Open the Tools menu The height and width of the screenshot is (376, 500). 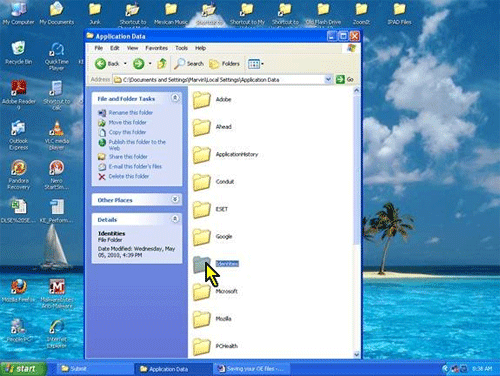182,48
